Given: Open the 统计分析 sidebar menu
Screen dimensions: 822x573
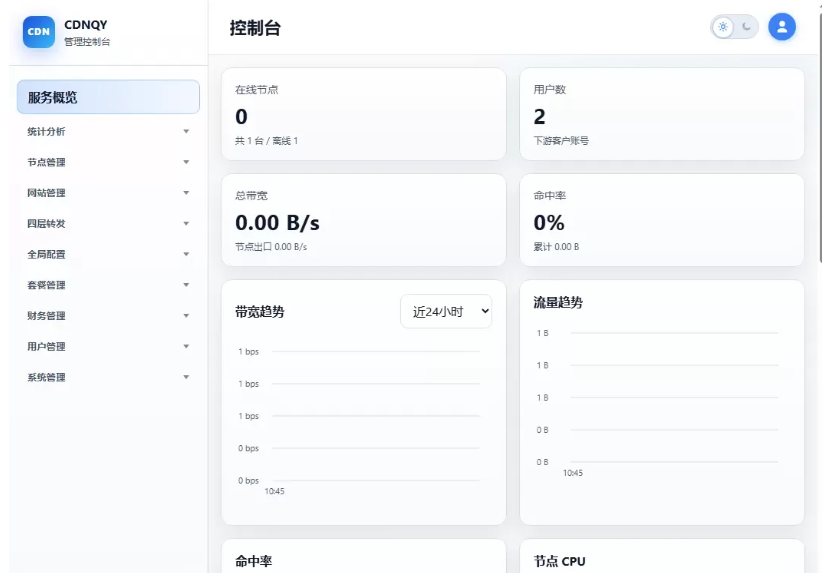Looking at the screenshot, I should point(109,132).
